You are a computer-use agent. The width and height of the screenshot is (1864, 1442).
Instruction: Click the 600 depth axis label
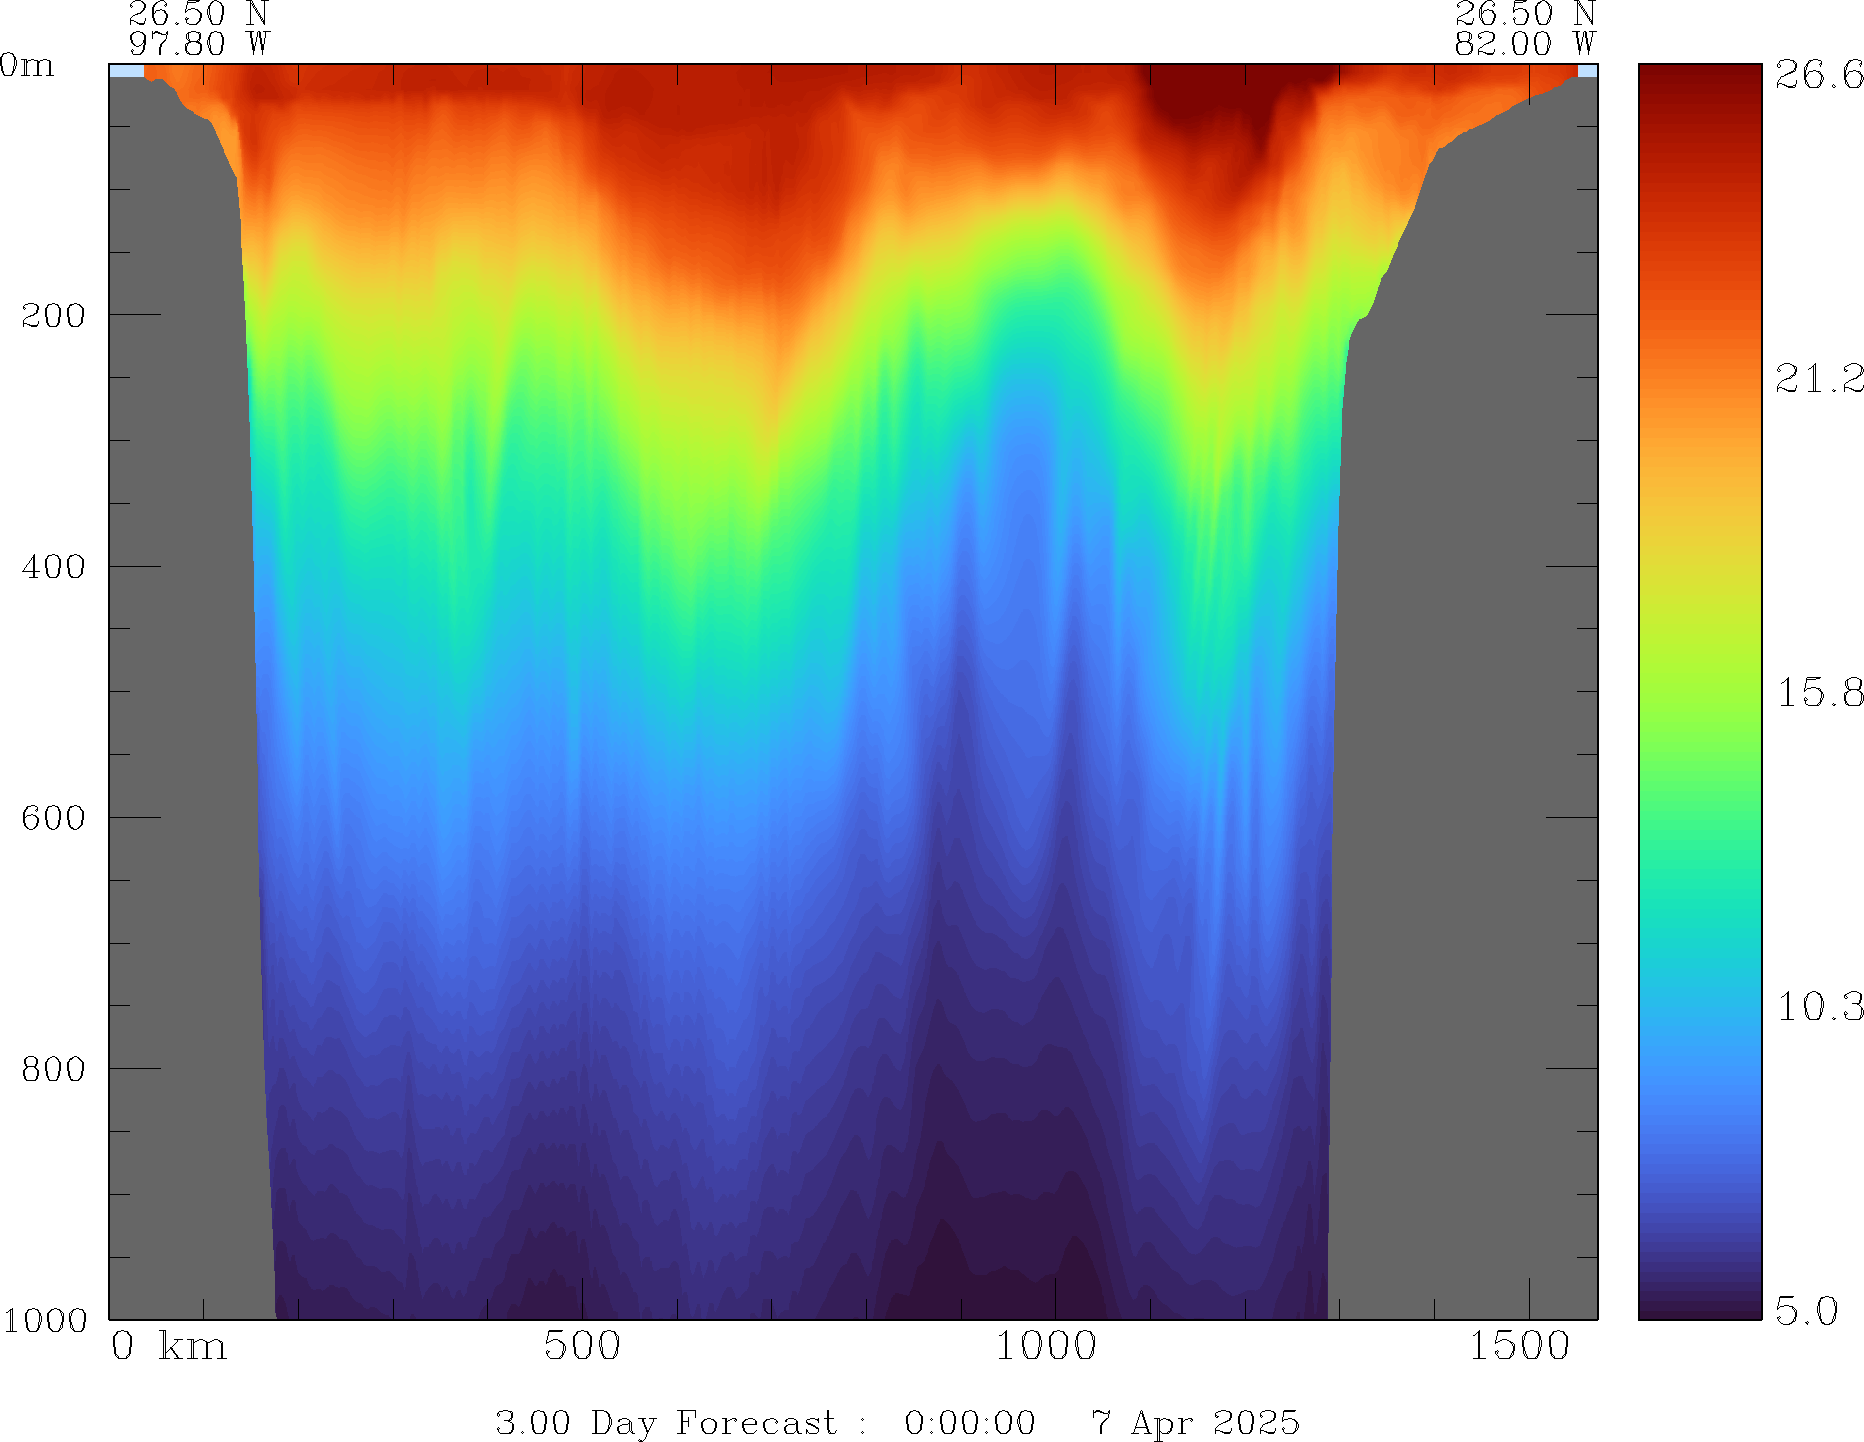click(x=52, y=818)
